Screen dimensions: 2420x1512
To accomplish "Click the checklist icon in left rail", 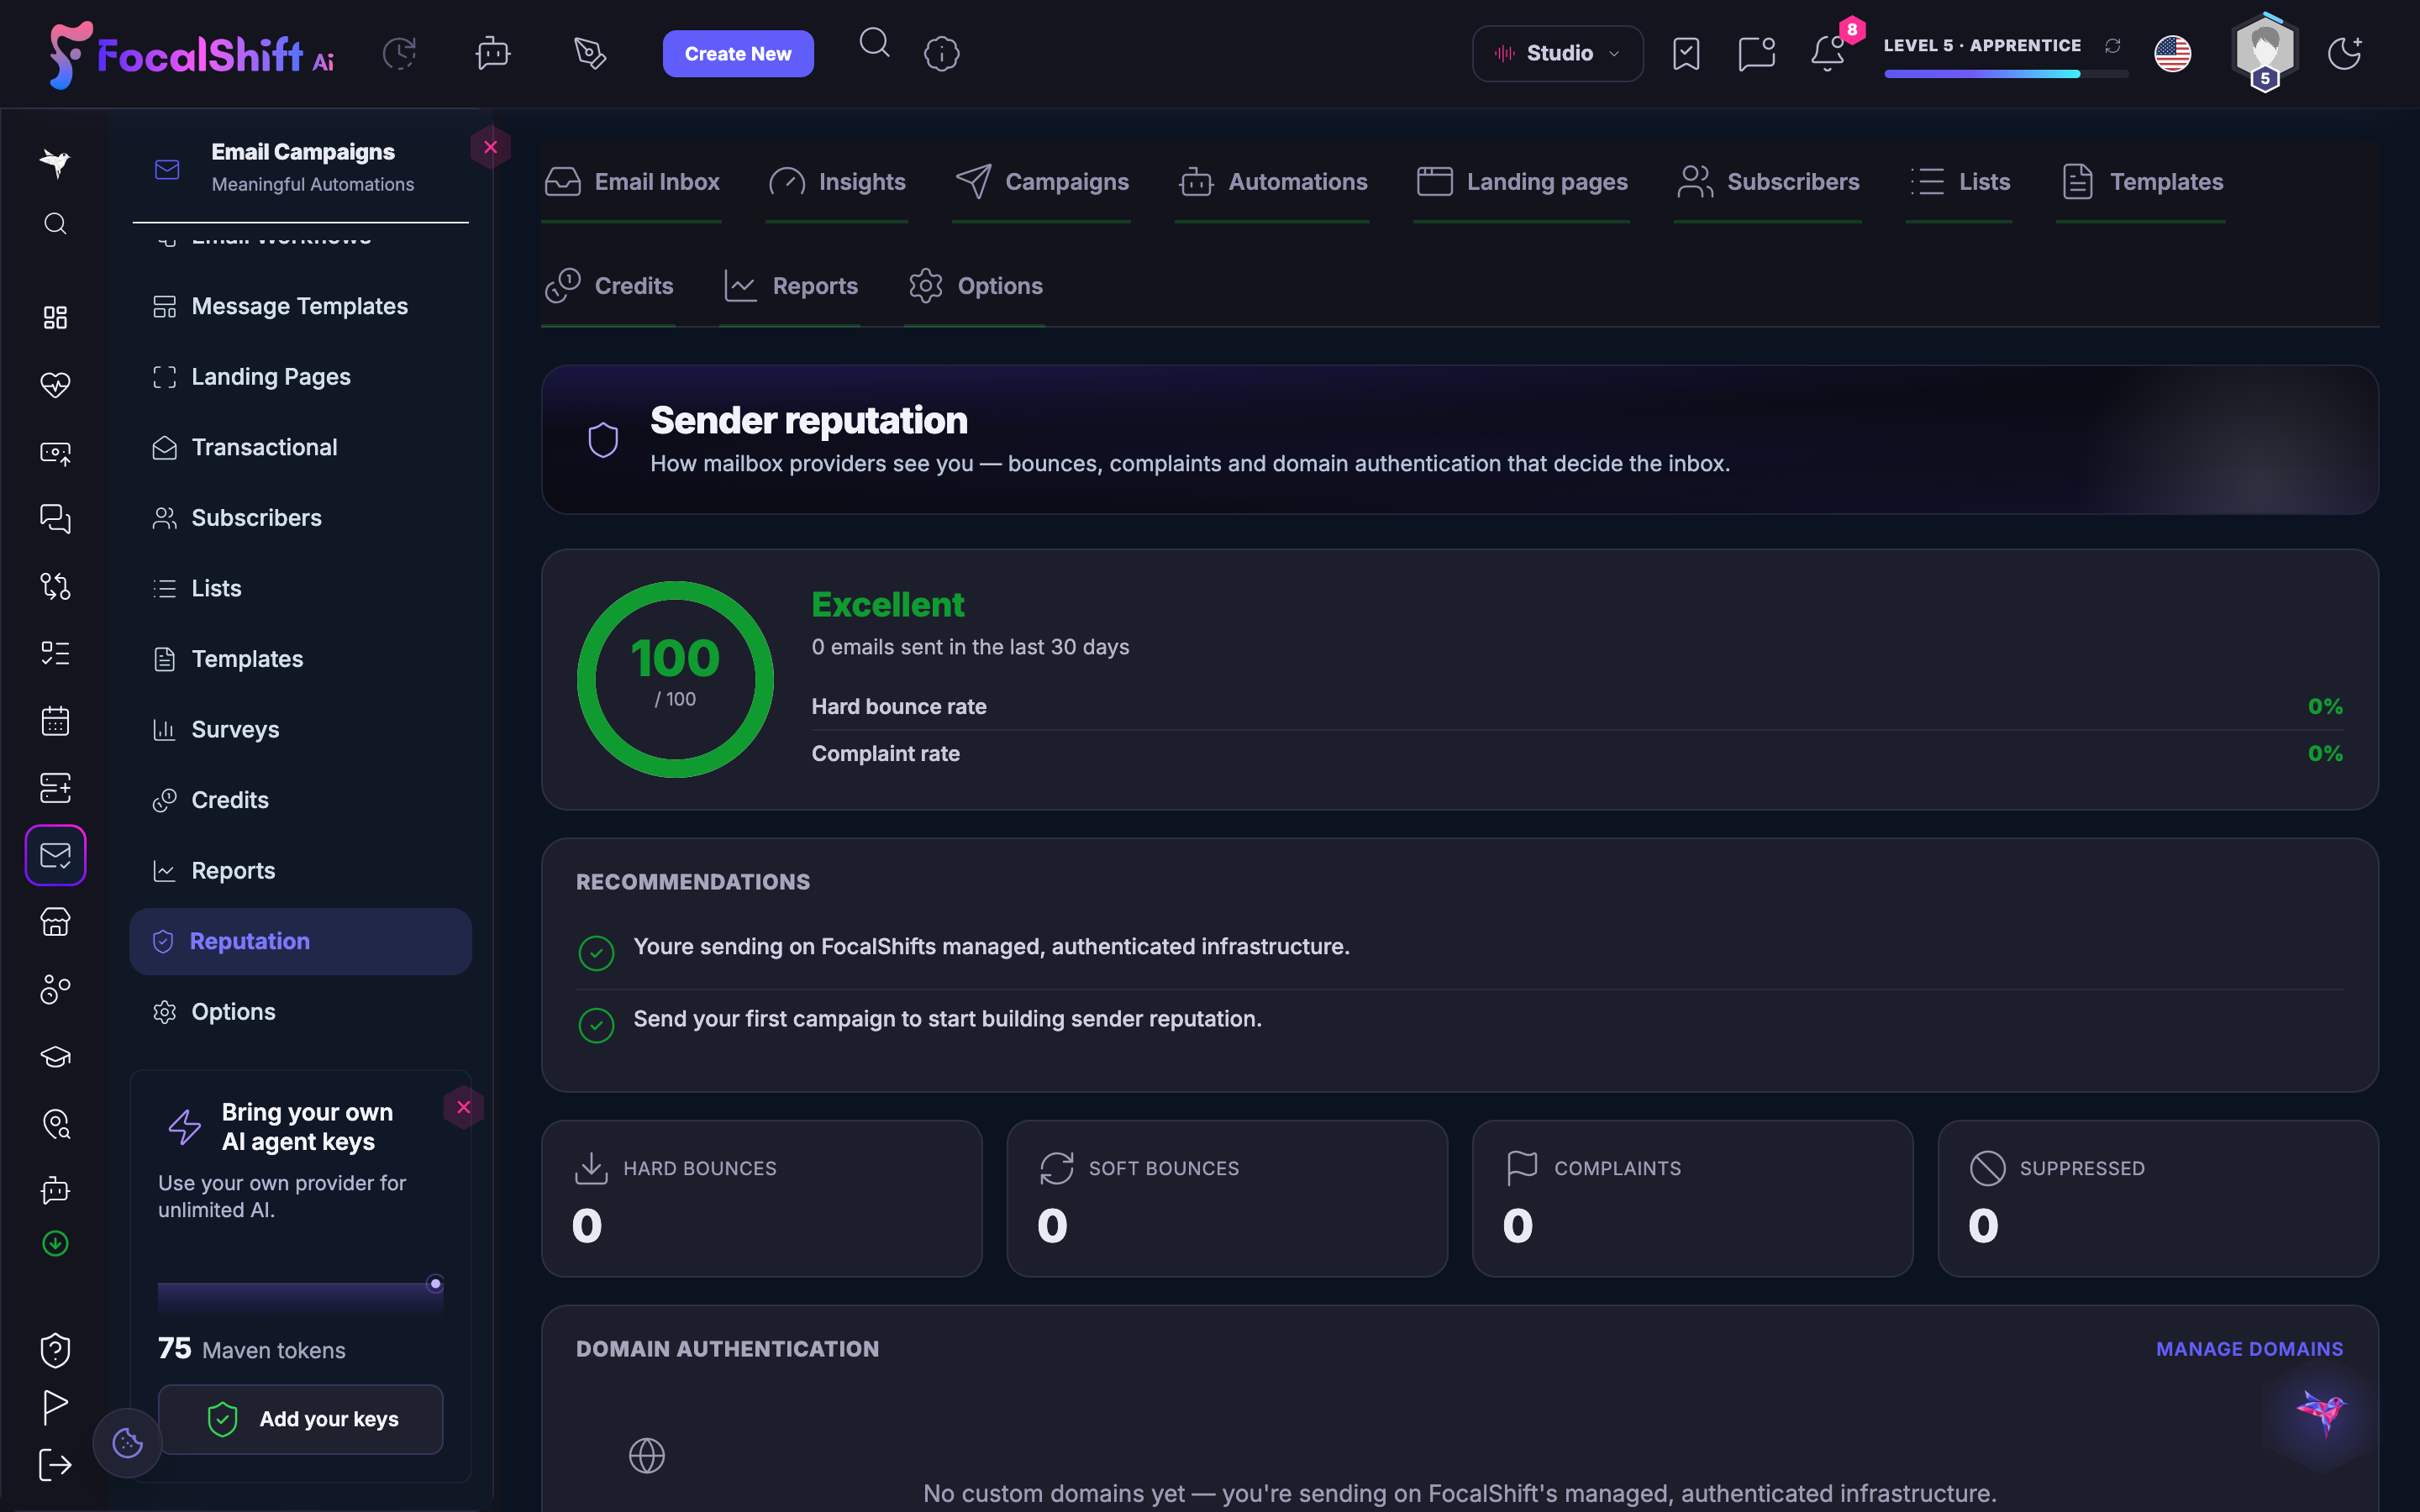I will [55, 654].
